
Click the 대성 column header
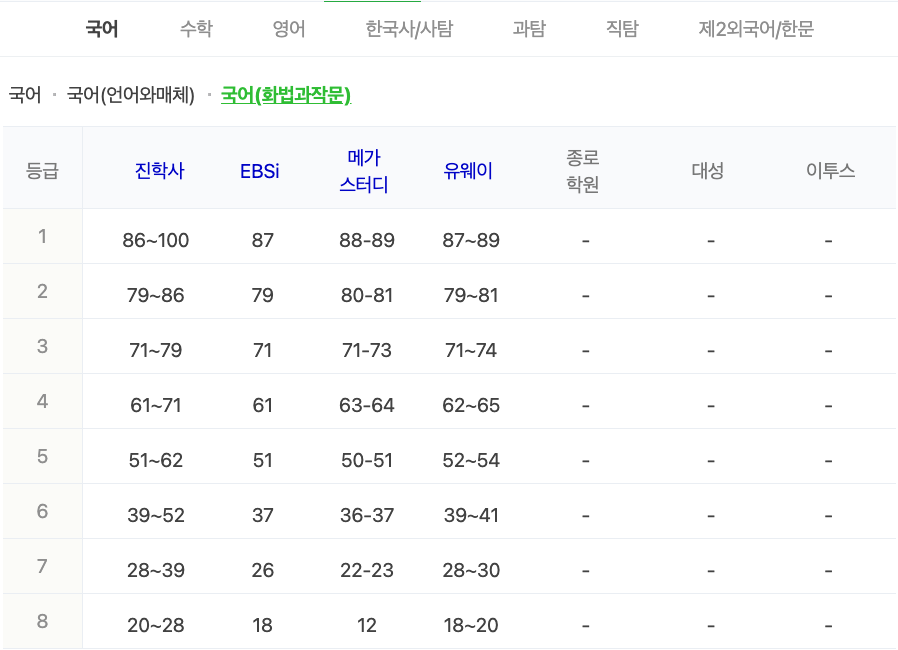[x=710, y=167]
